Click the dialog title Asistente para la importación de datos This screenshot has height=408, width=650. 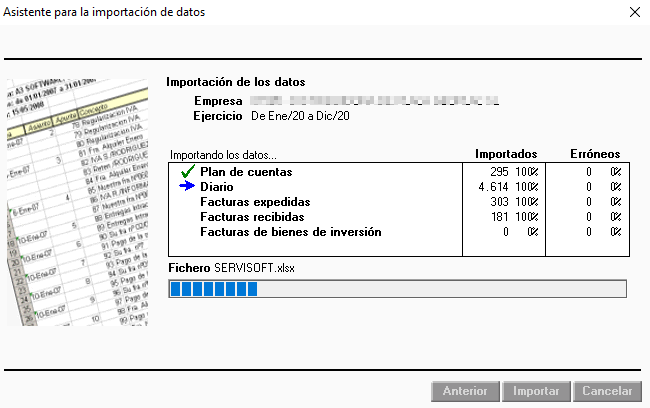click(104, 12)
